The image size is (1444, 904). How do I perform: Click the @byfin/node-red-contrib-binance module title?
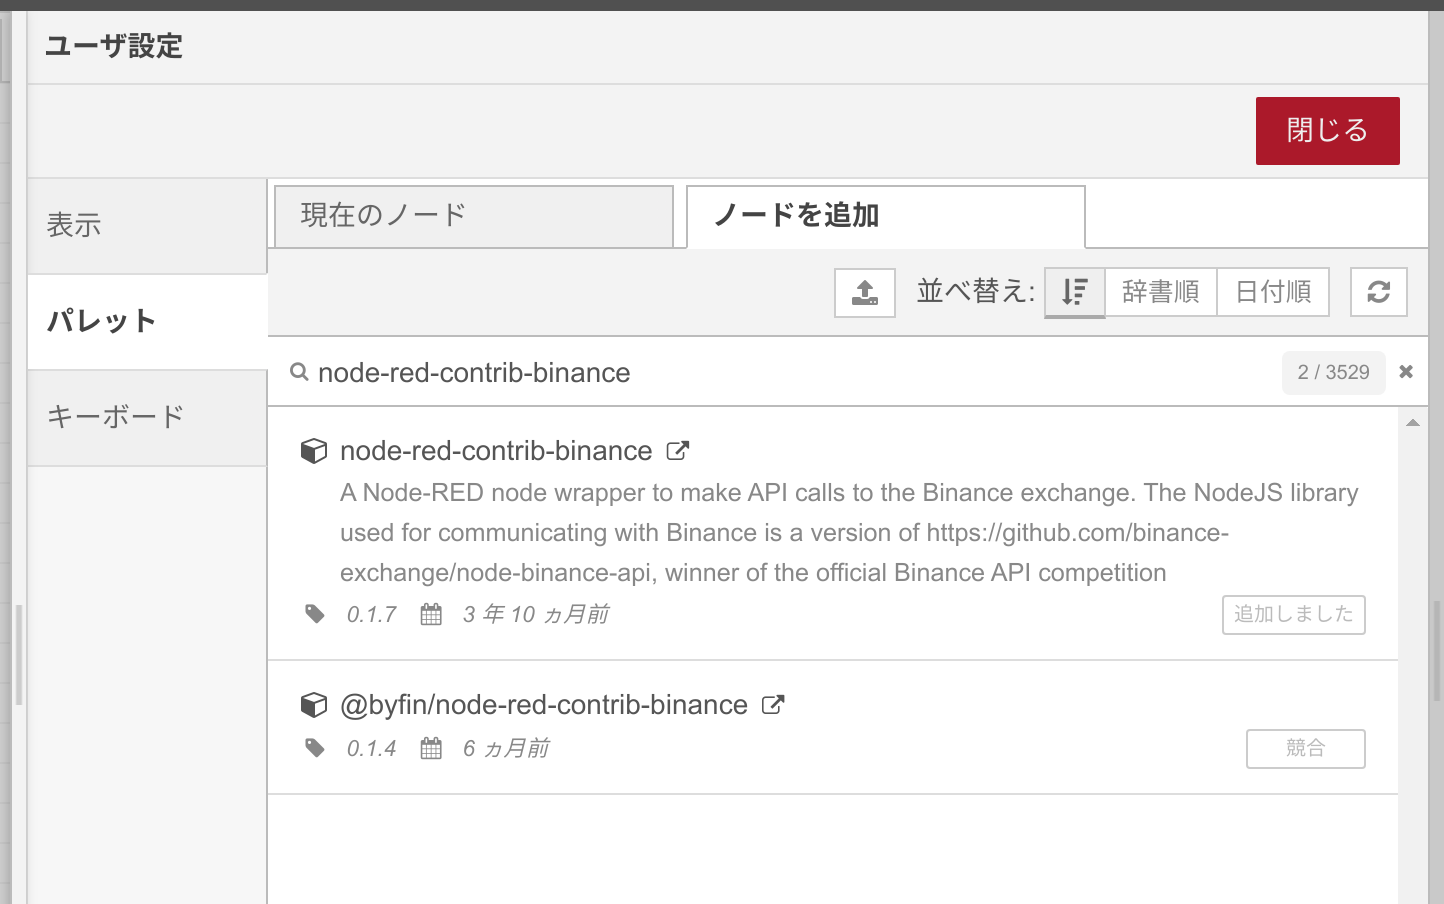(544, 705)
